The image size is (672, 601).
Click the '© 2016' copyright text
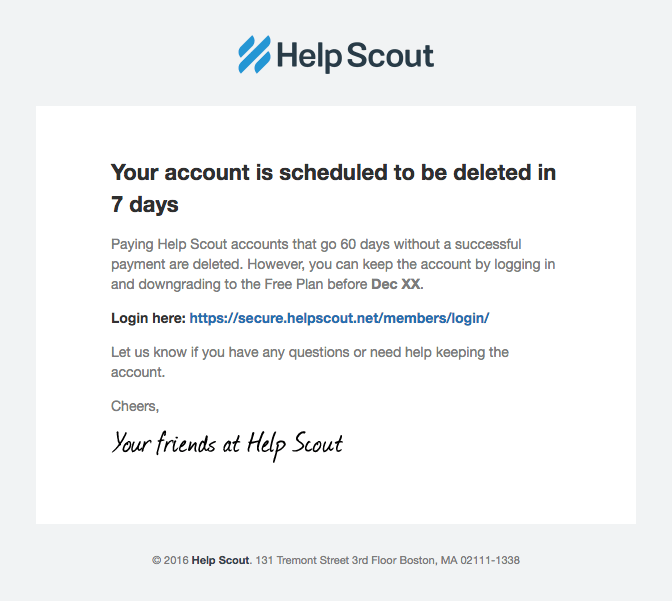pos(170,560)
